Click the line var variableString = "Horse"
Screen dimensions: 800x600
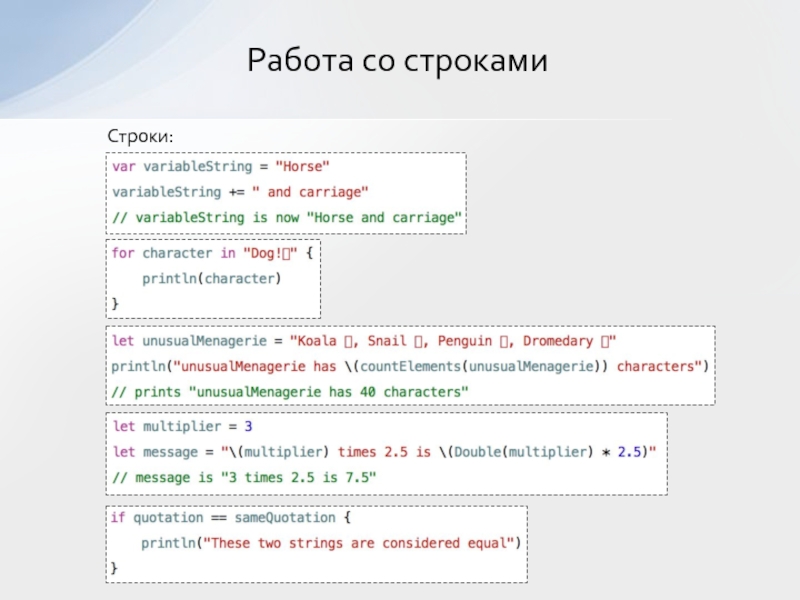point(221,166)
